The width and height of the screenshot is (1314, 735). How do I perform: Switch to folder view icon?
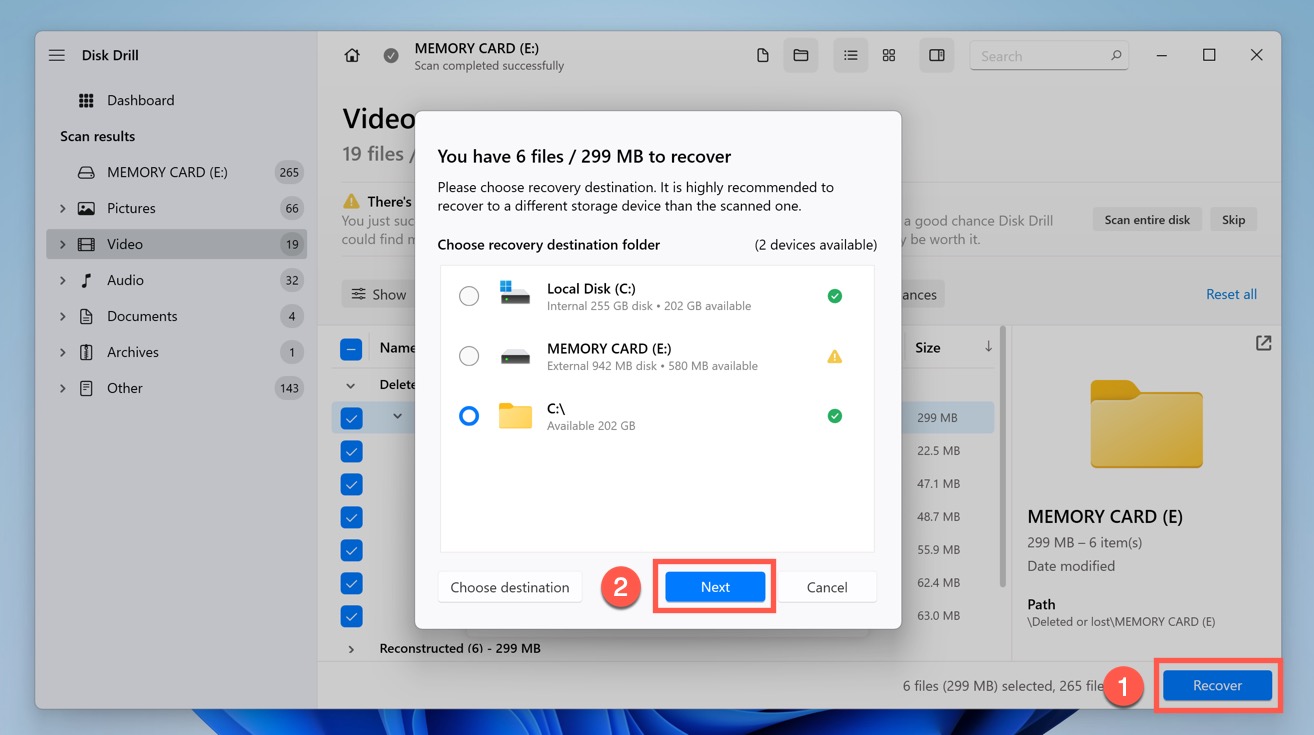coord(801,56)
